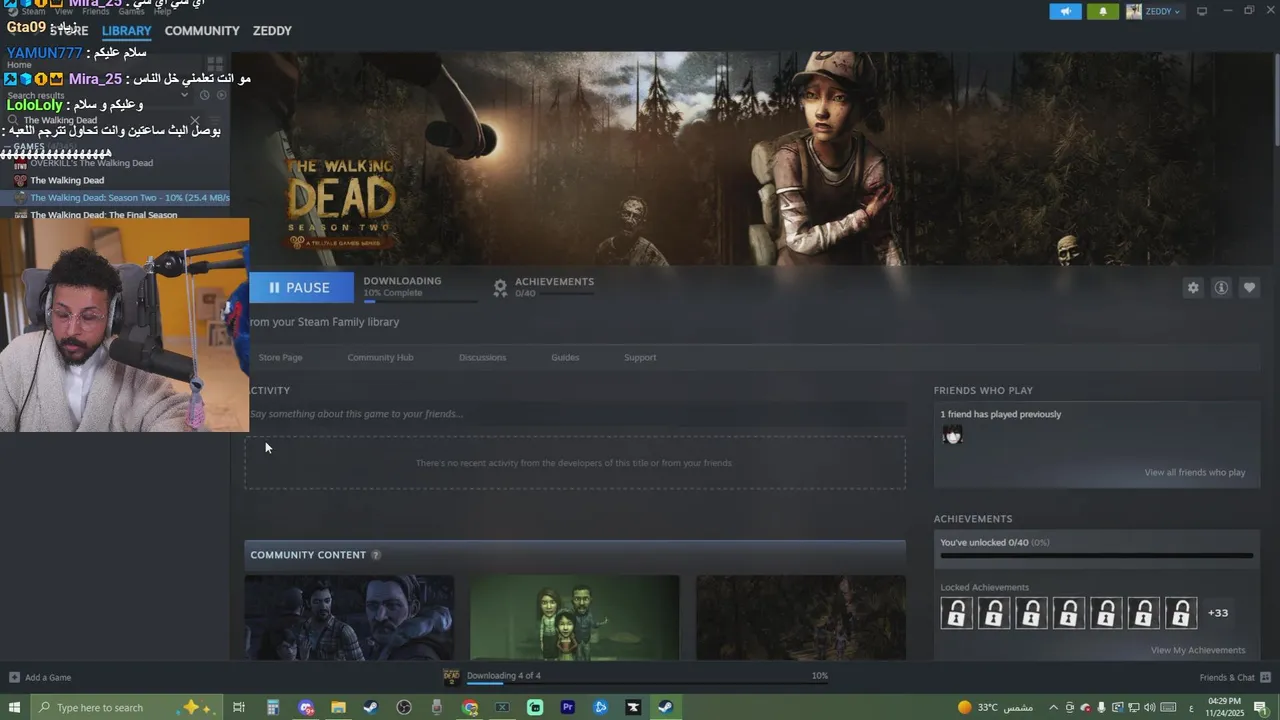
Task: Switch to Big Picture mode monitor icon
Action: click(x=1202, y=11)
